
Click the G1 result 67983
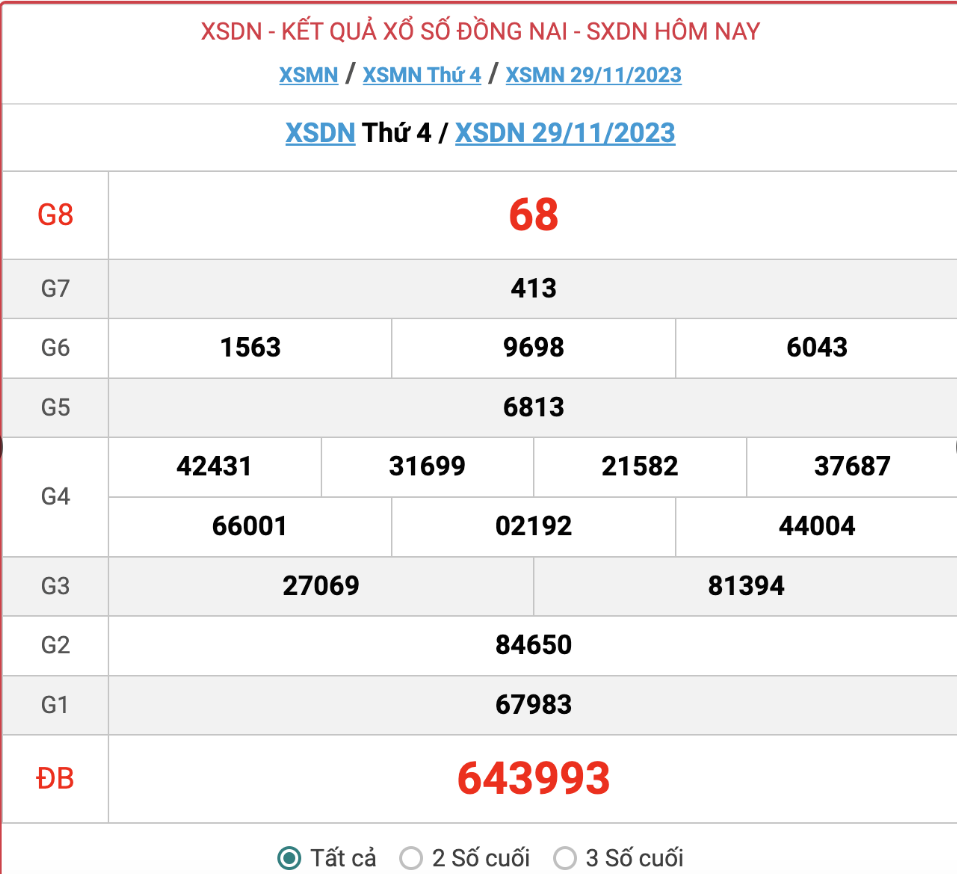point(533,704)
